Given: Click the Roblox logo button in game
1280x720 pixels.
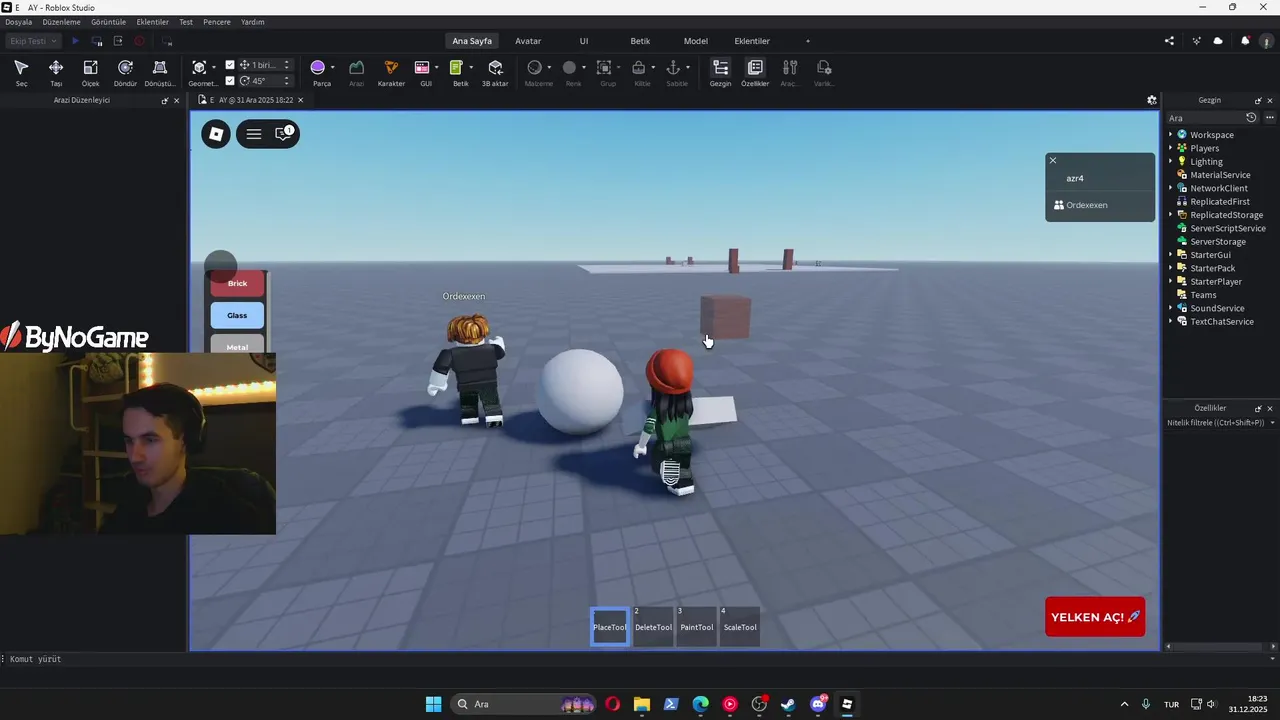Looking at the screenshot, I should pyautogui.click(x=216, y=134).
